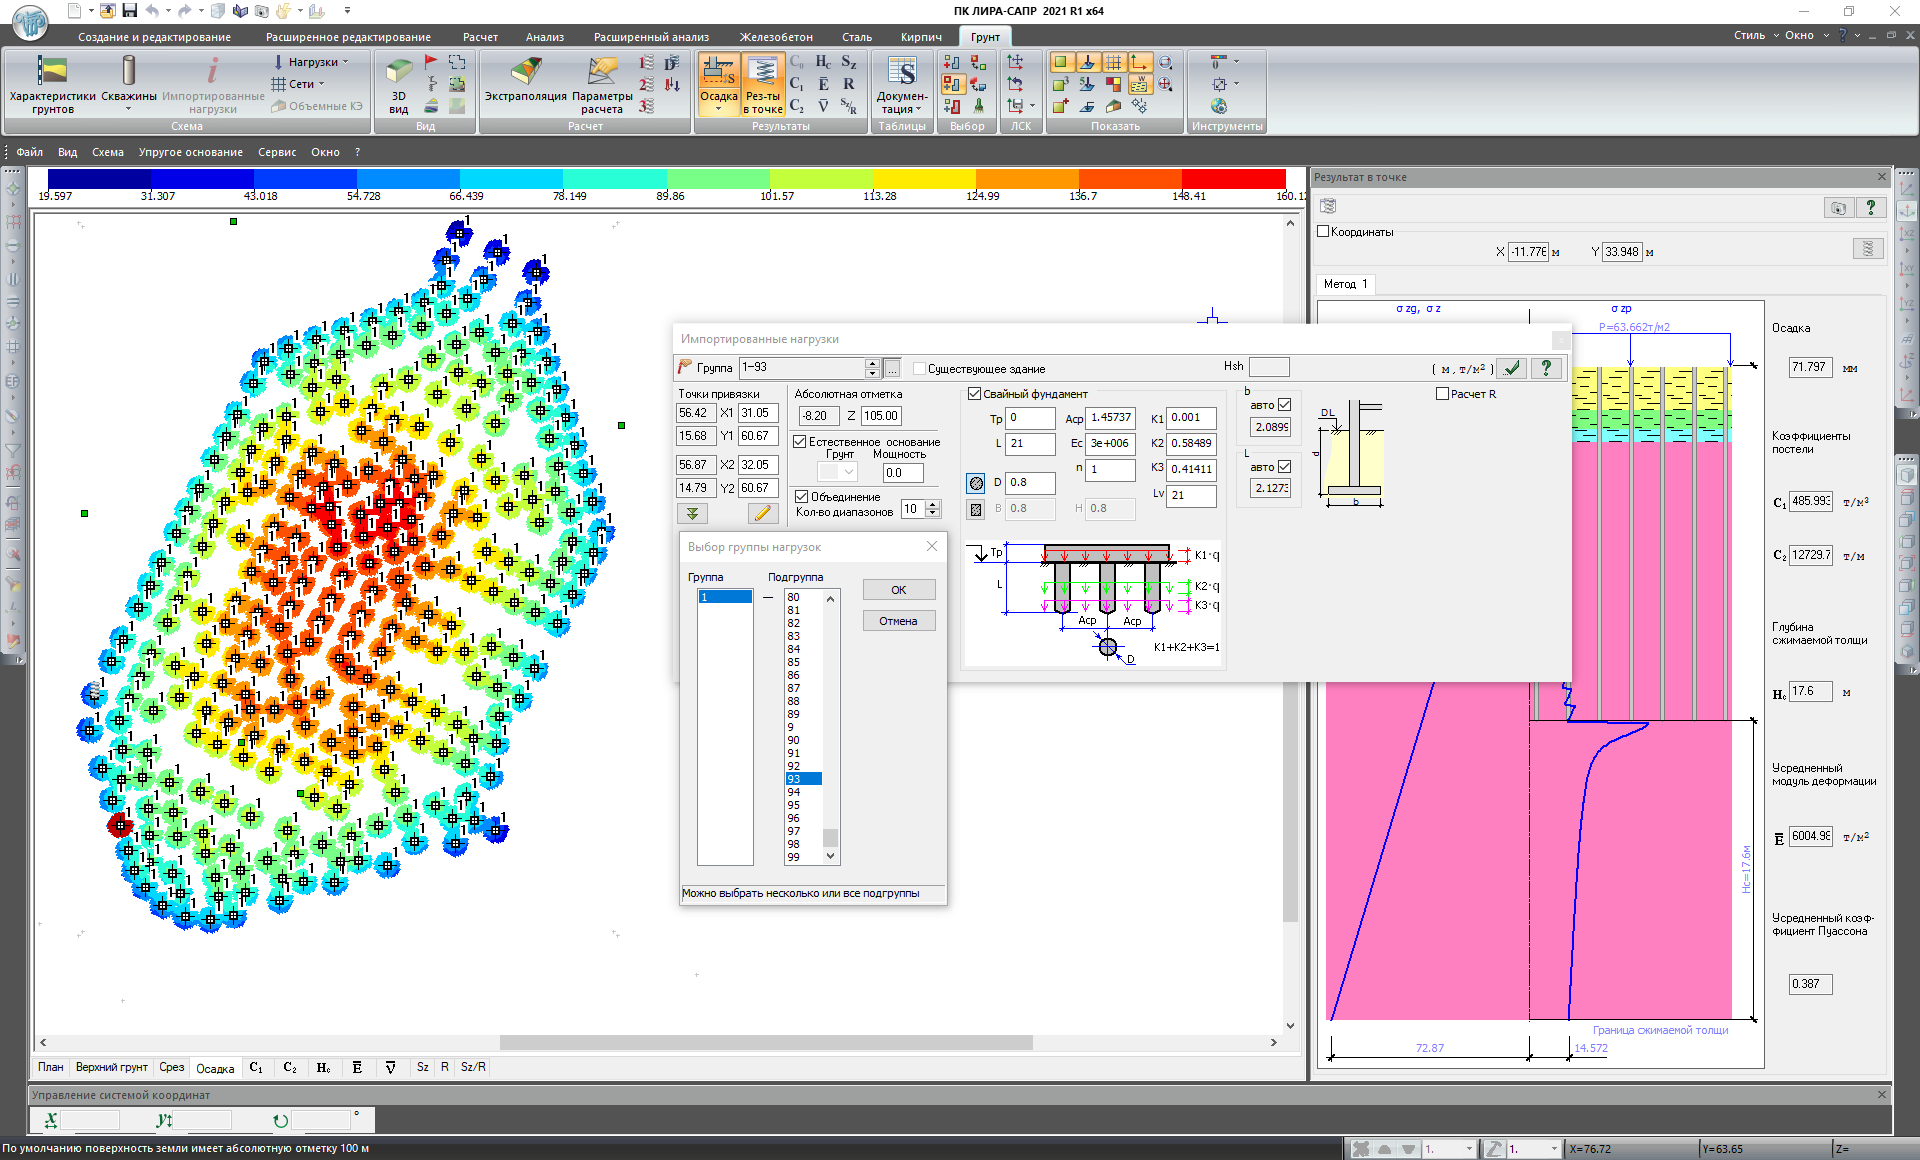Toggle the Координаты checkbox
The image size is (1920, 1160).
click(x=1324, y=231)
